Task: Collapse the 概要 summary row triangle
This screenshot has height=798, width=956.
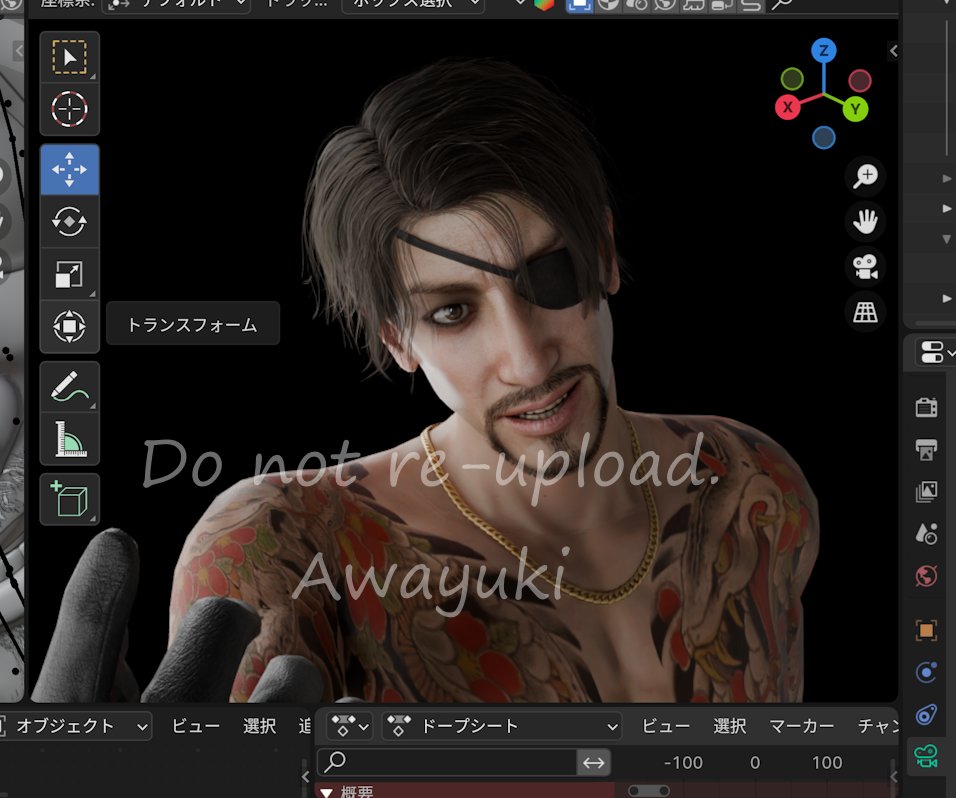Action: 326,792
